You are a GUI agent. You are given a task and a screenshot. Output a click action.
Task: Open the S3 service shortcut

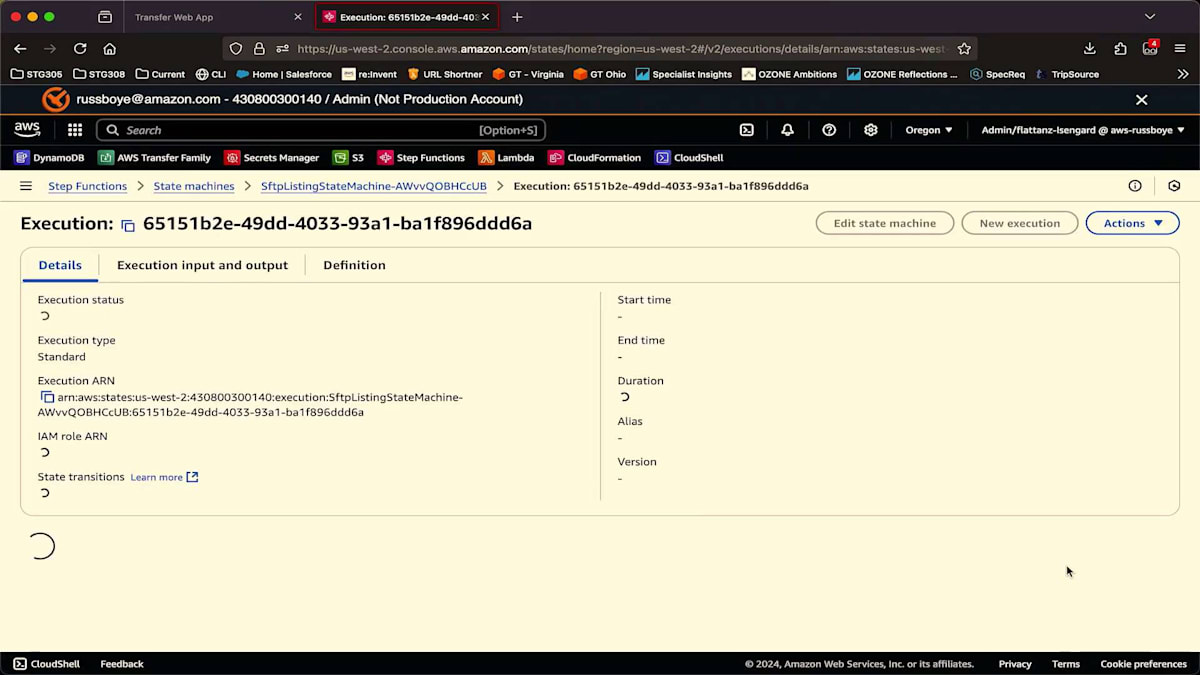(349, 158)
